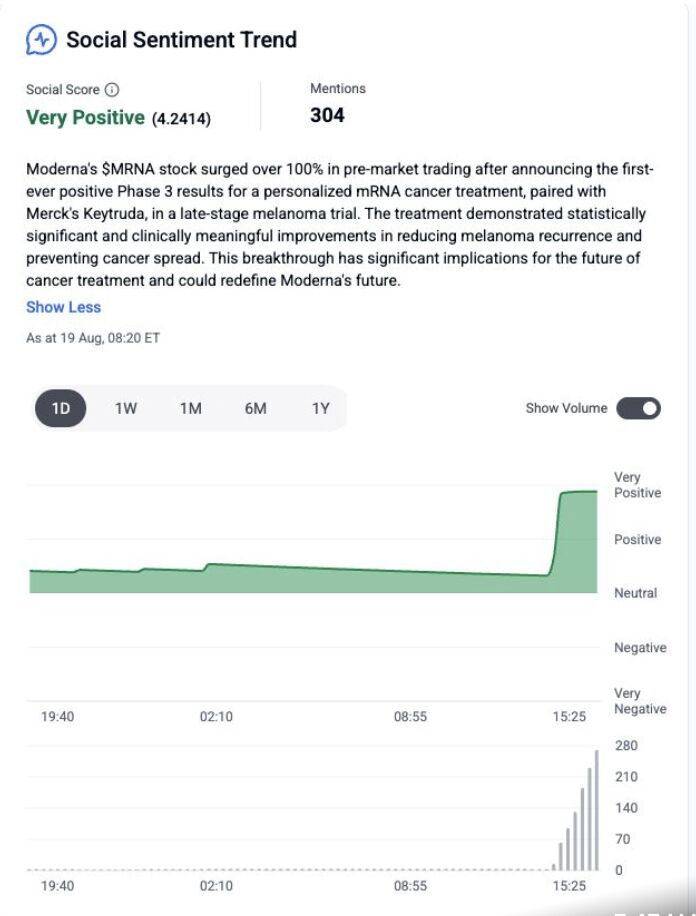Click the Very Positive score label
The width and height of the screenshot is (696, 916).
point(85,117)
